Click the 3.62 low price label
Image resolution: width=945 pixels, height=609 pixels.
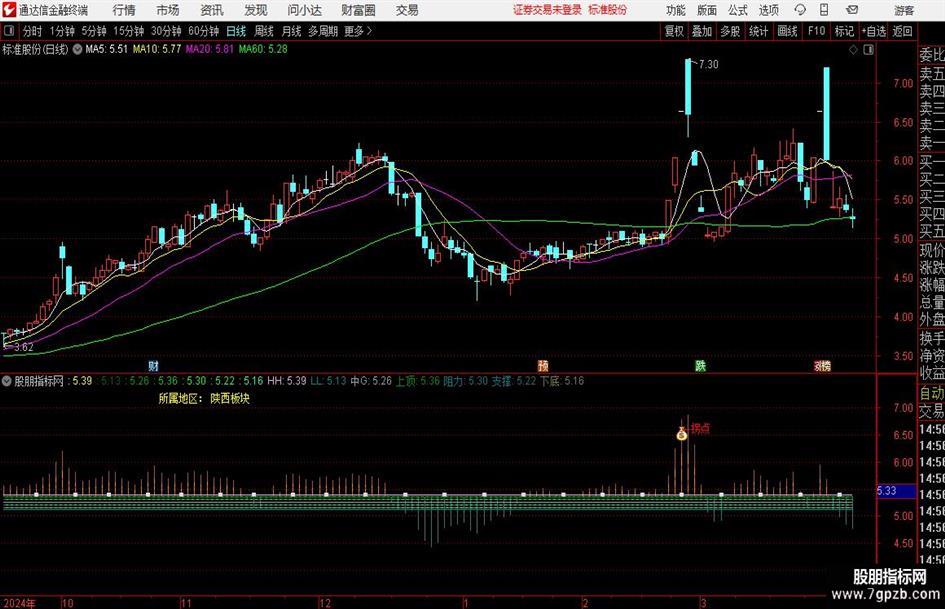pos(24,347)
